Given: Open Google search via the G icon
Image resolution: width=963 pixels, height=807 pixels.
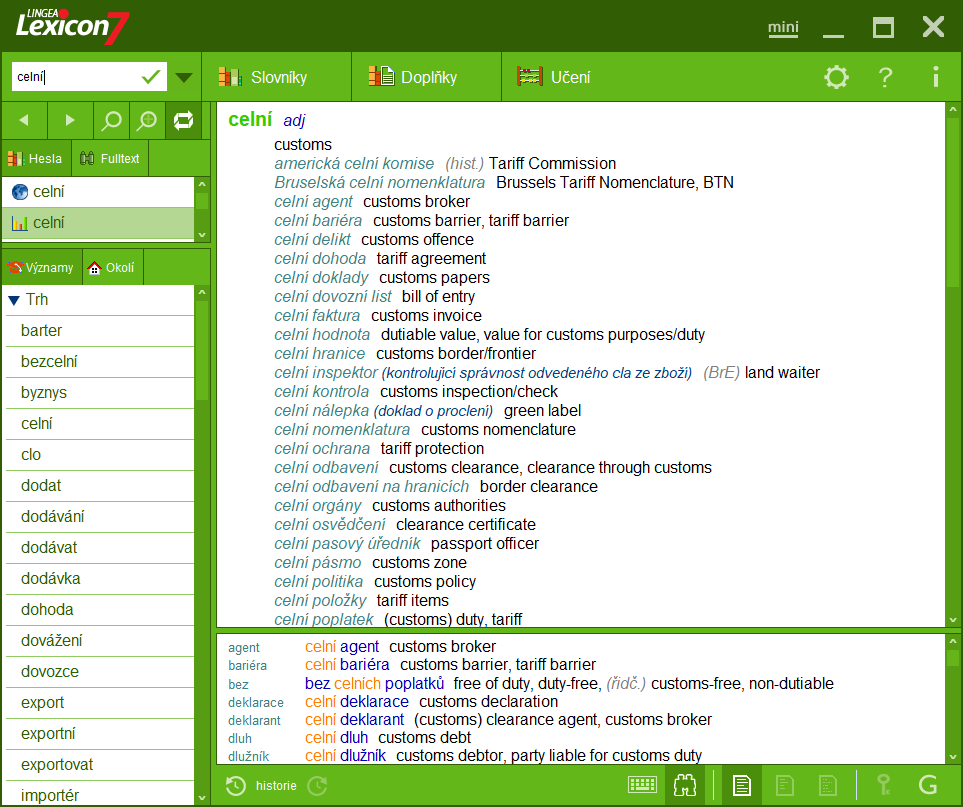Looking at the screenshot, I should click(930, 785).
